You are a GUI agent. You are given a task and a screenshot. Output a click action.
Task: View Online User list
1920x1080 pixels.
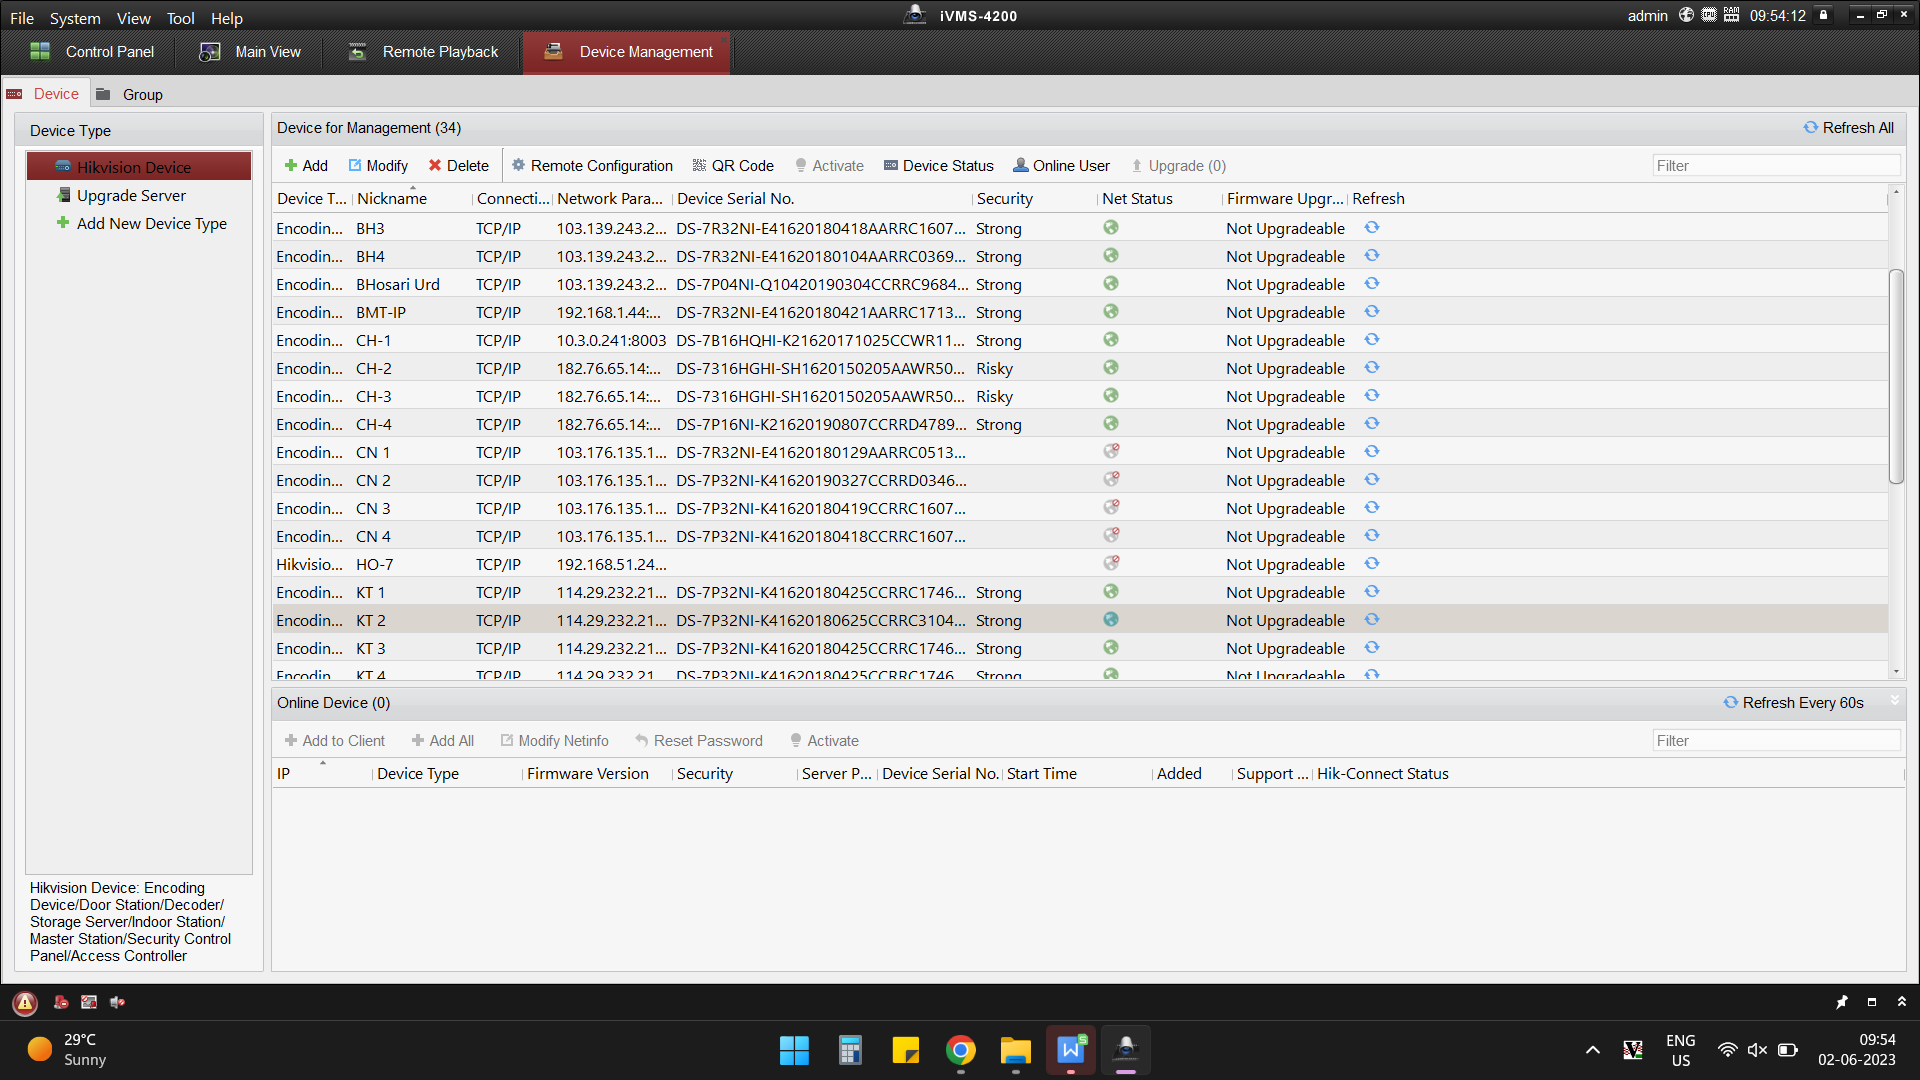1061,166
